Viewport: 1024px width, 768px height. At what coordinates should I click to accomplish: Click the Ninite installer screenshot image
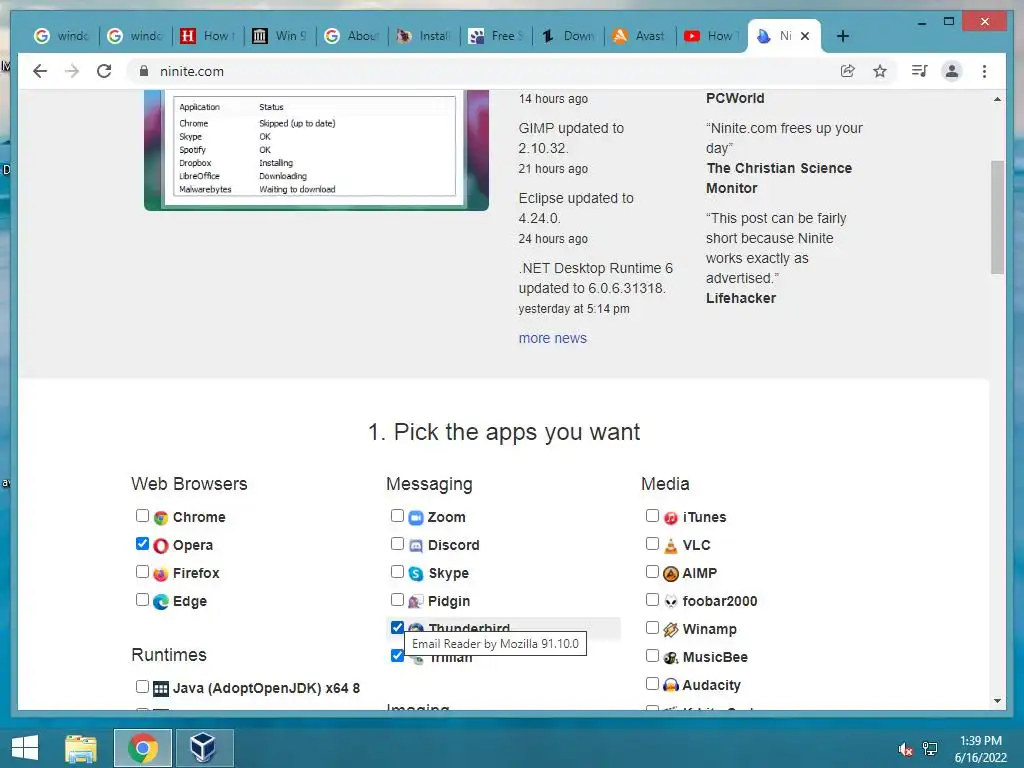(x=316, y=150)
